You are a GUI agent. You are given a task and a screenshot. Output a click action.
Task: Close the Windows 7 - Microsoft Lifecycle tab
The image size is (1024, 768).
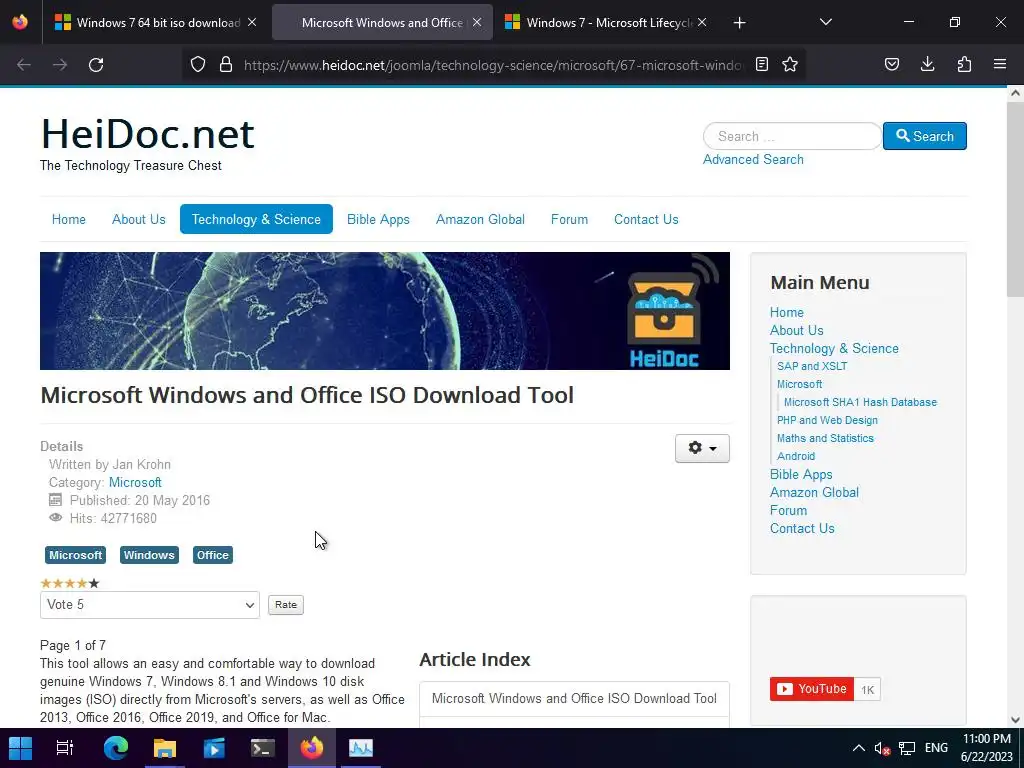(x=702, y=22)
